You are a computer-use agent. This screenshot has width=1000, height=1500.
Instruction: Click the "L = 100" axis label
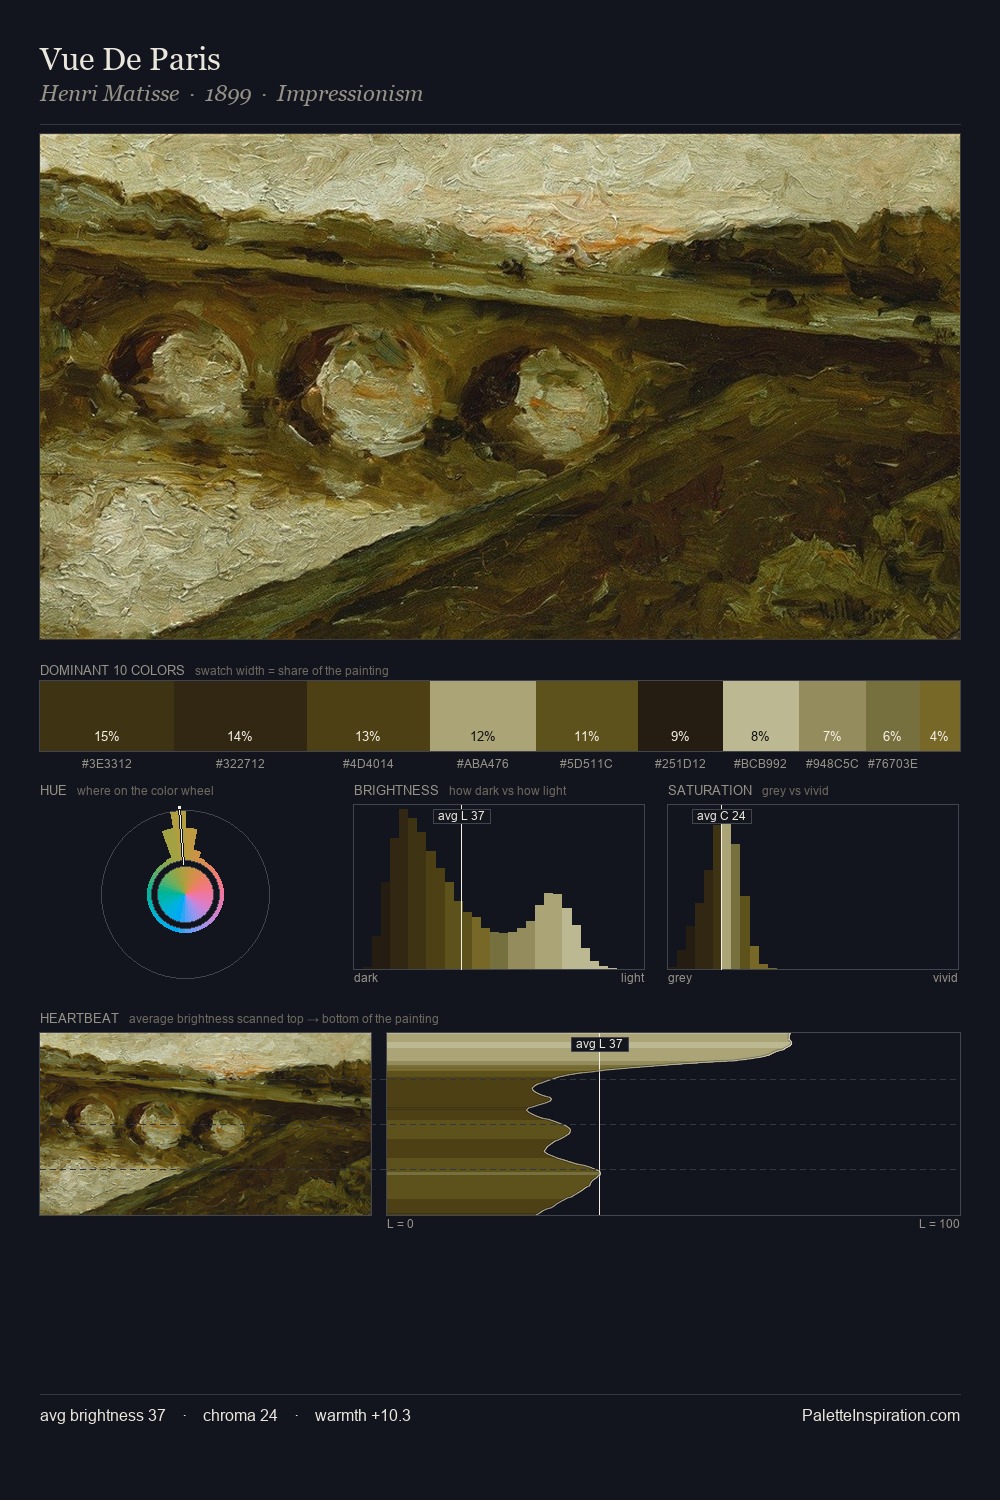[939, 1224]
